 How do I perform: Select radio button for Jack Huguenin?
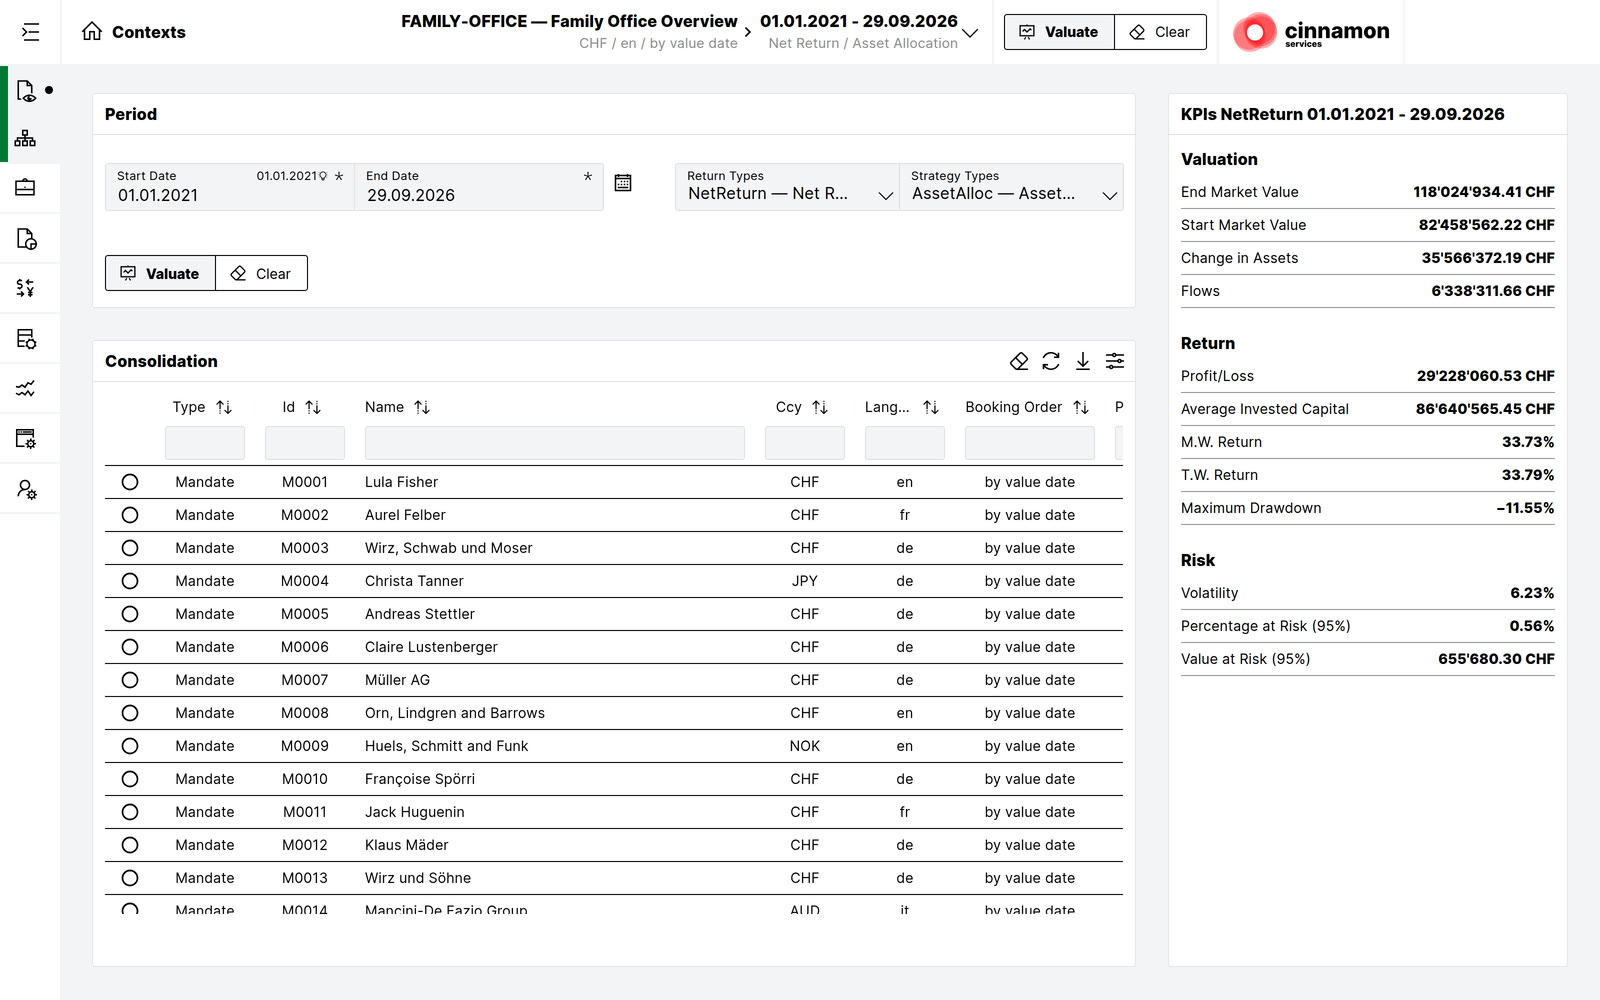point(130,812)
